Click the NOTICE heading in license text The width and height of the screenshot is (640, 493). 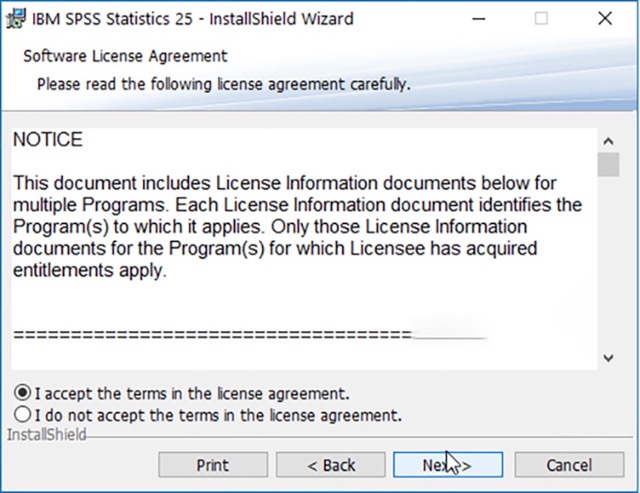pyautogui.click(x=48, y=140)
